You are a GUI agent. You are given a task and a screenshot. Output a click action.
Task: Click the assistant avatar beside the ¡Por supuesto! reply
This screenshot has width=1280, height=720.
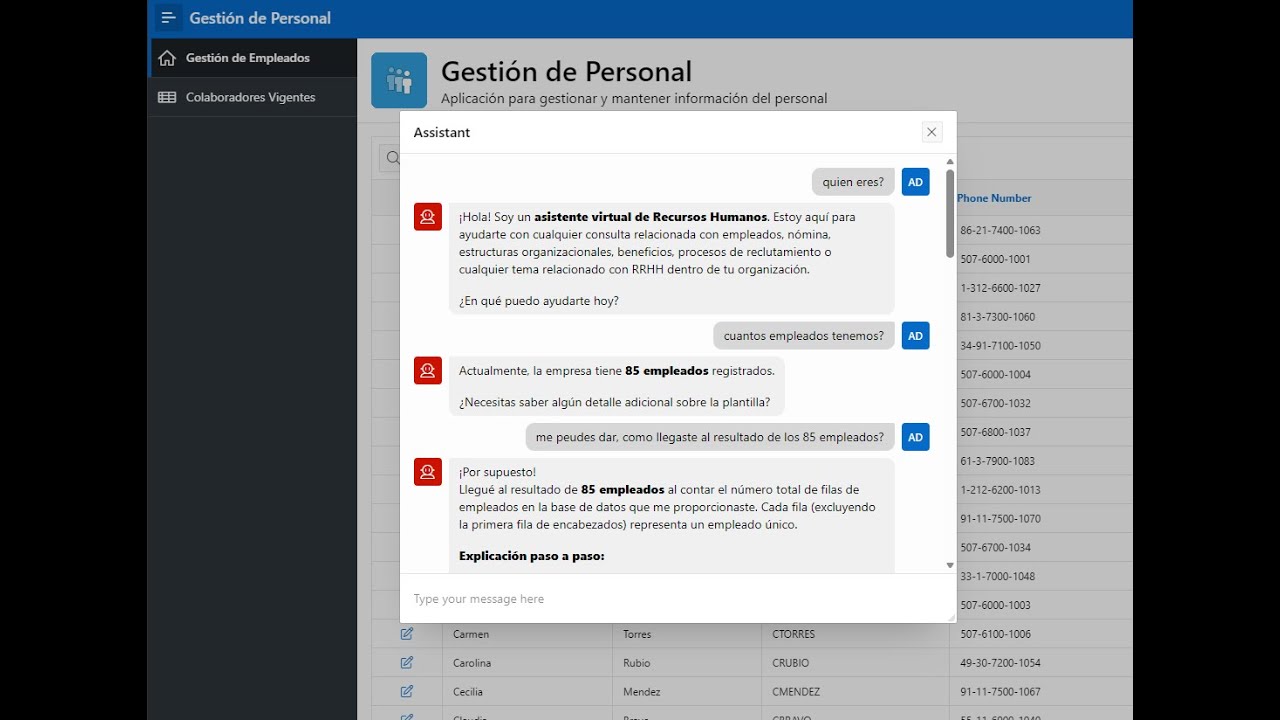pyautogui.click(x=428, y=472)
